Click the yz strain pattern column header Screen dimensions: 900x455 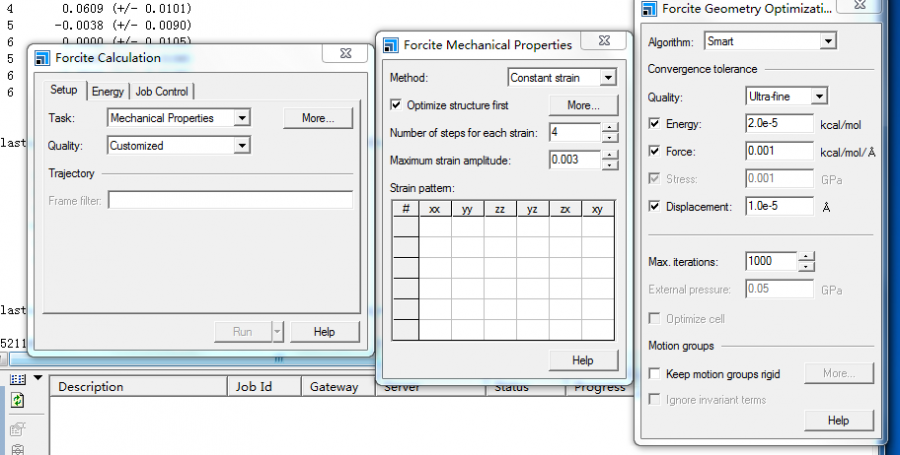pyautogui.click(x=533, y=209)
